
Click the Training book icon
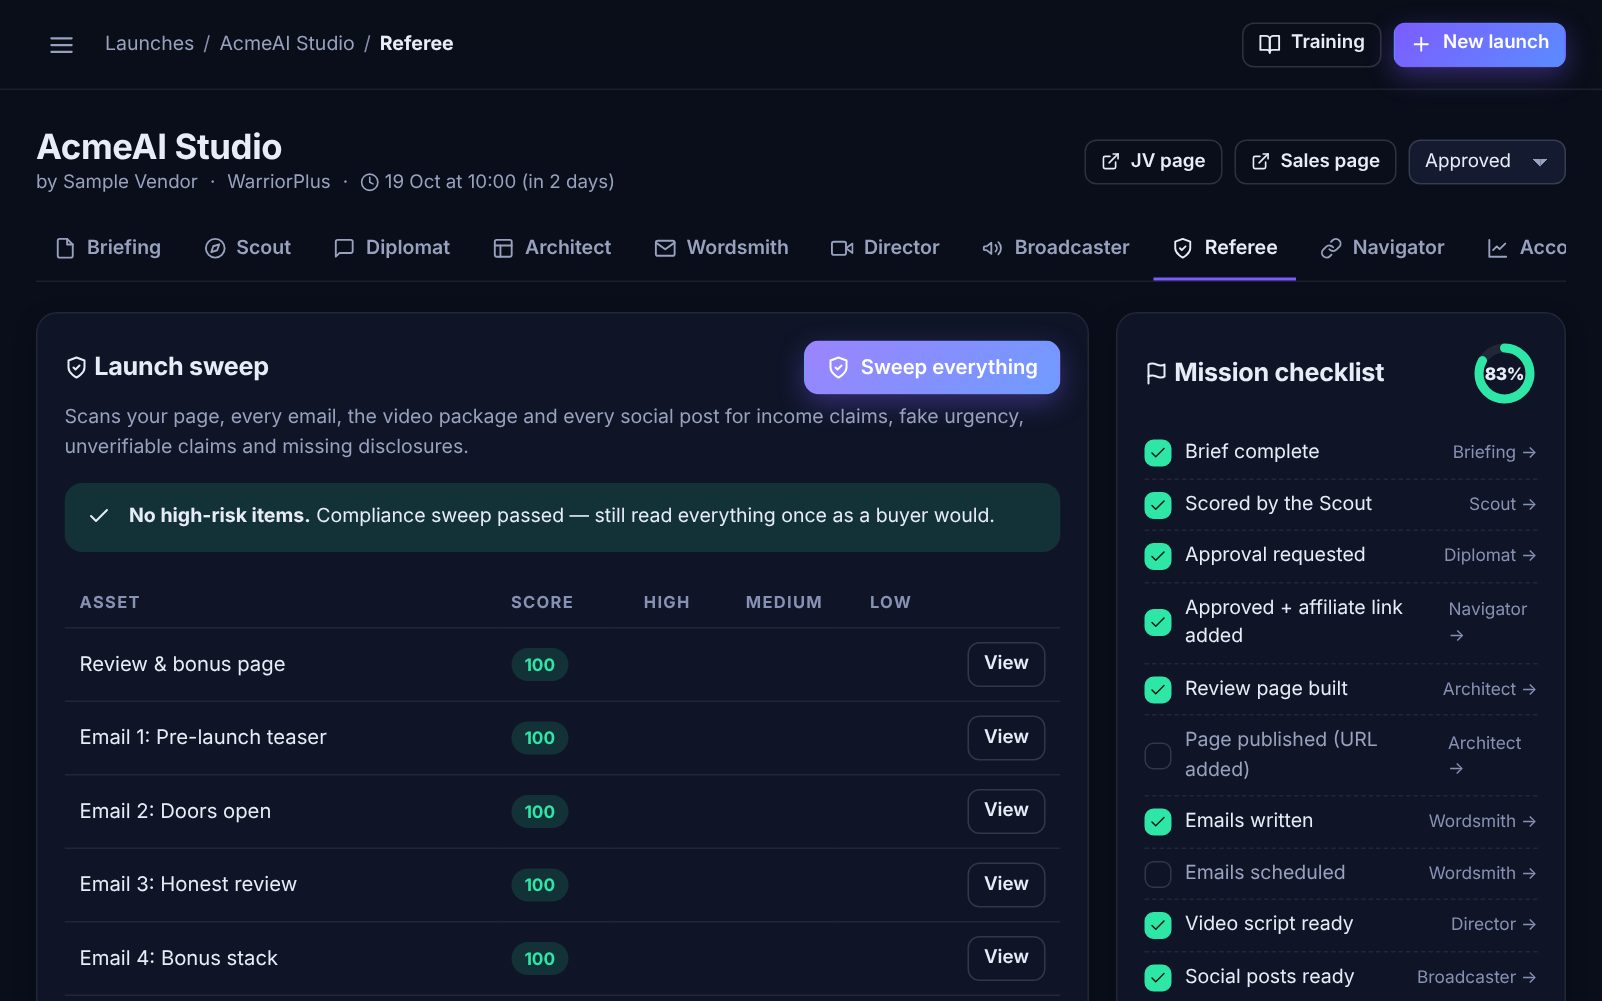coord(1269,44)
